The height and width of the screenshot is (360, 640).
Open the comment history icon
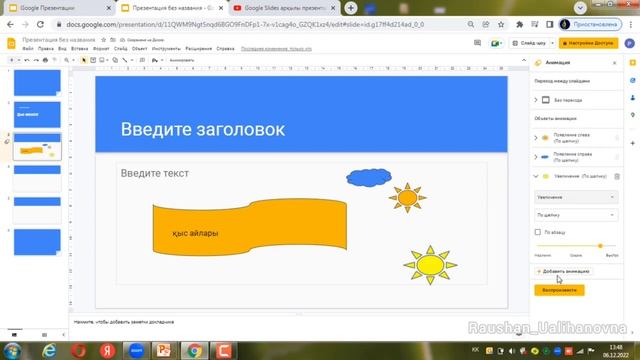coord(477,43)
